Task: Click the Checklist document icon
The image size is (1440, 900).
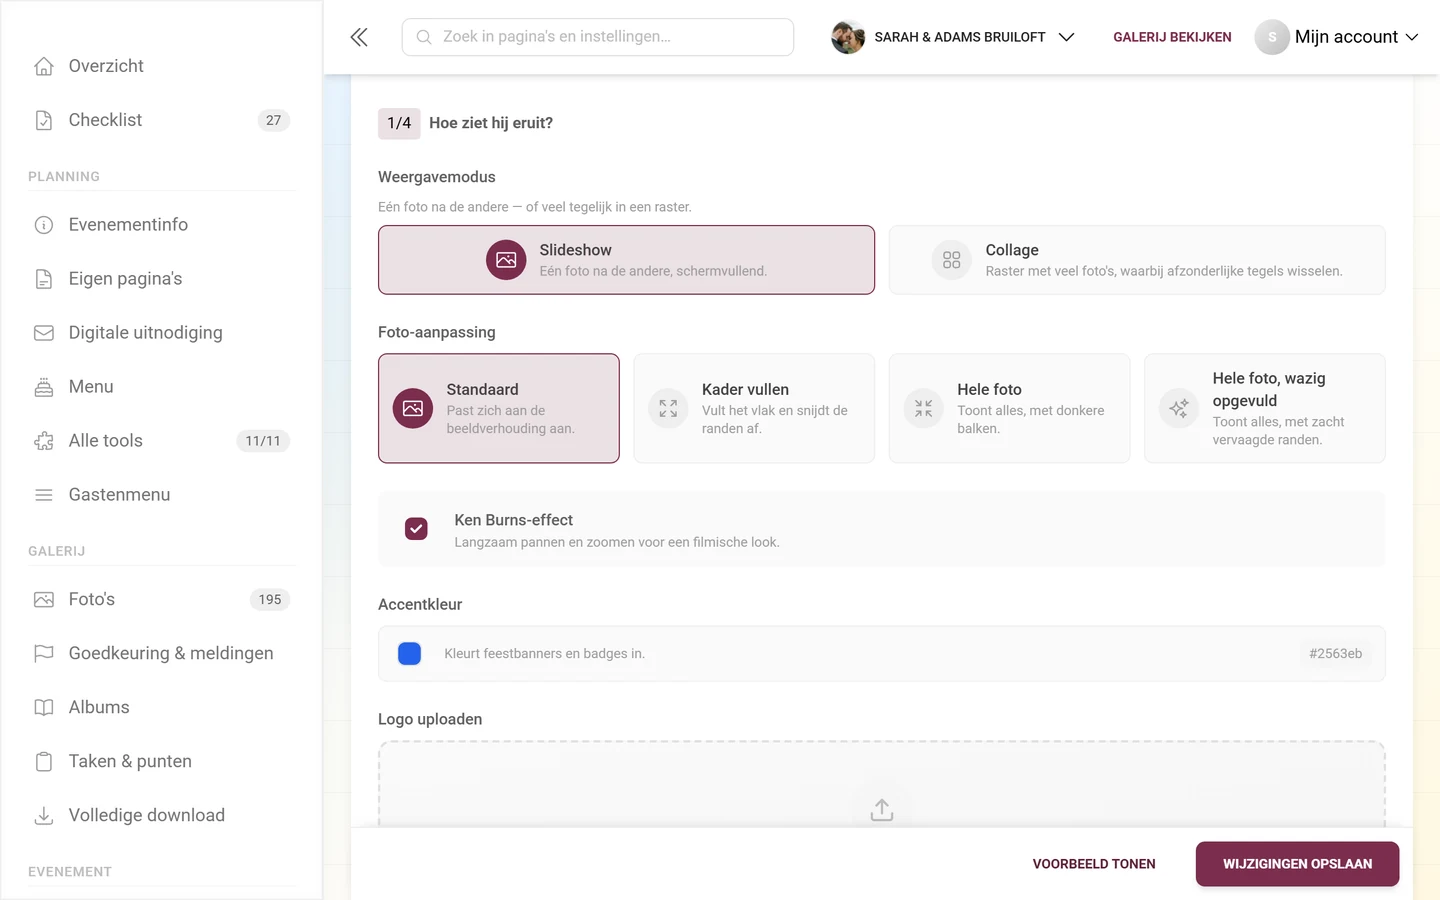Action: pos(44,120)
